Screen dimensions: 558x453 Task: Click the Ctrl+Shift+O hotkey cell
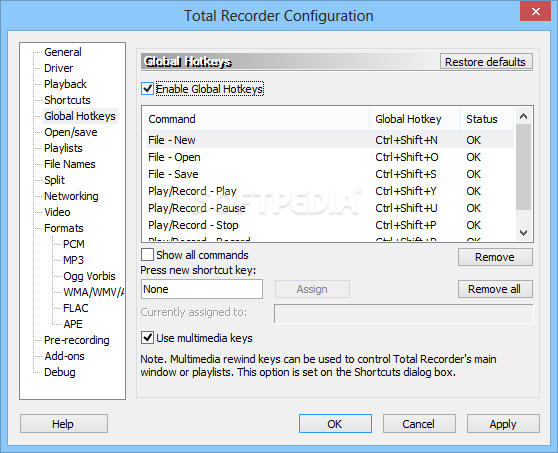407,157
